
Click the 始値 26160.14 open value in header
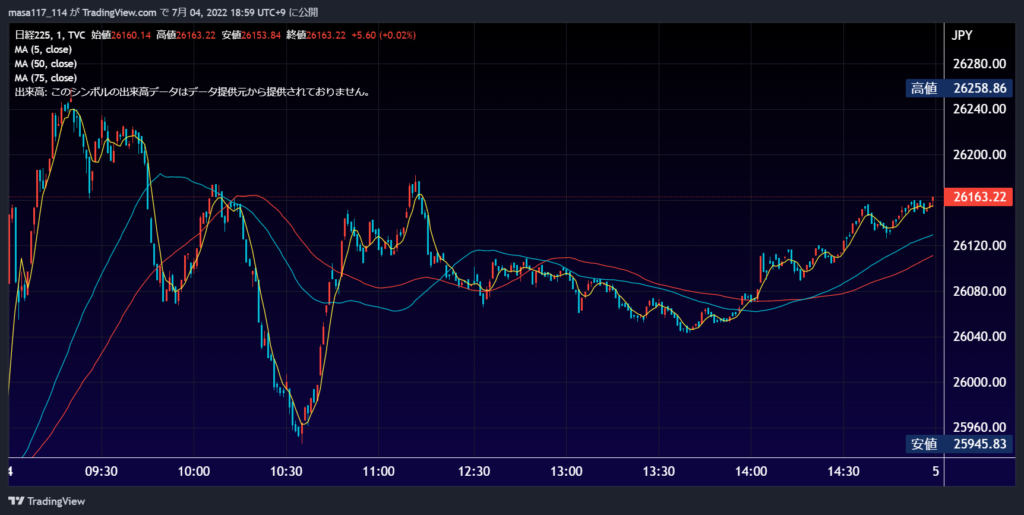(120, 35)
